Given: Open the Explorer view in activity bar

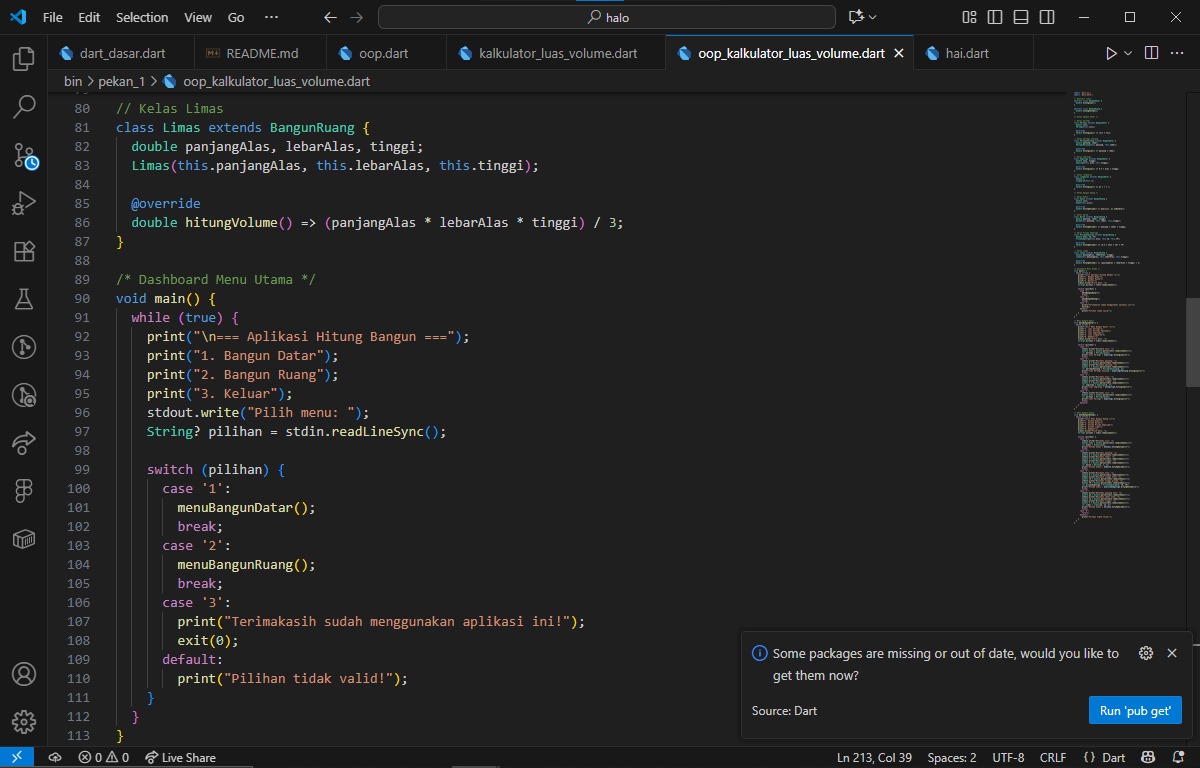Looking at the screenshot, I should click(24, 59).
